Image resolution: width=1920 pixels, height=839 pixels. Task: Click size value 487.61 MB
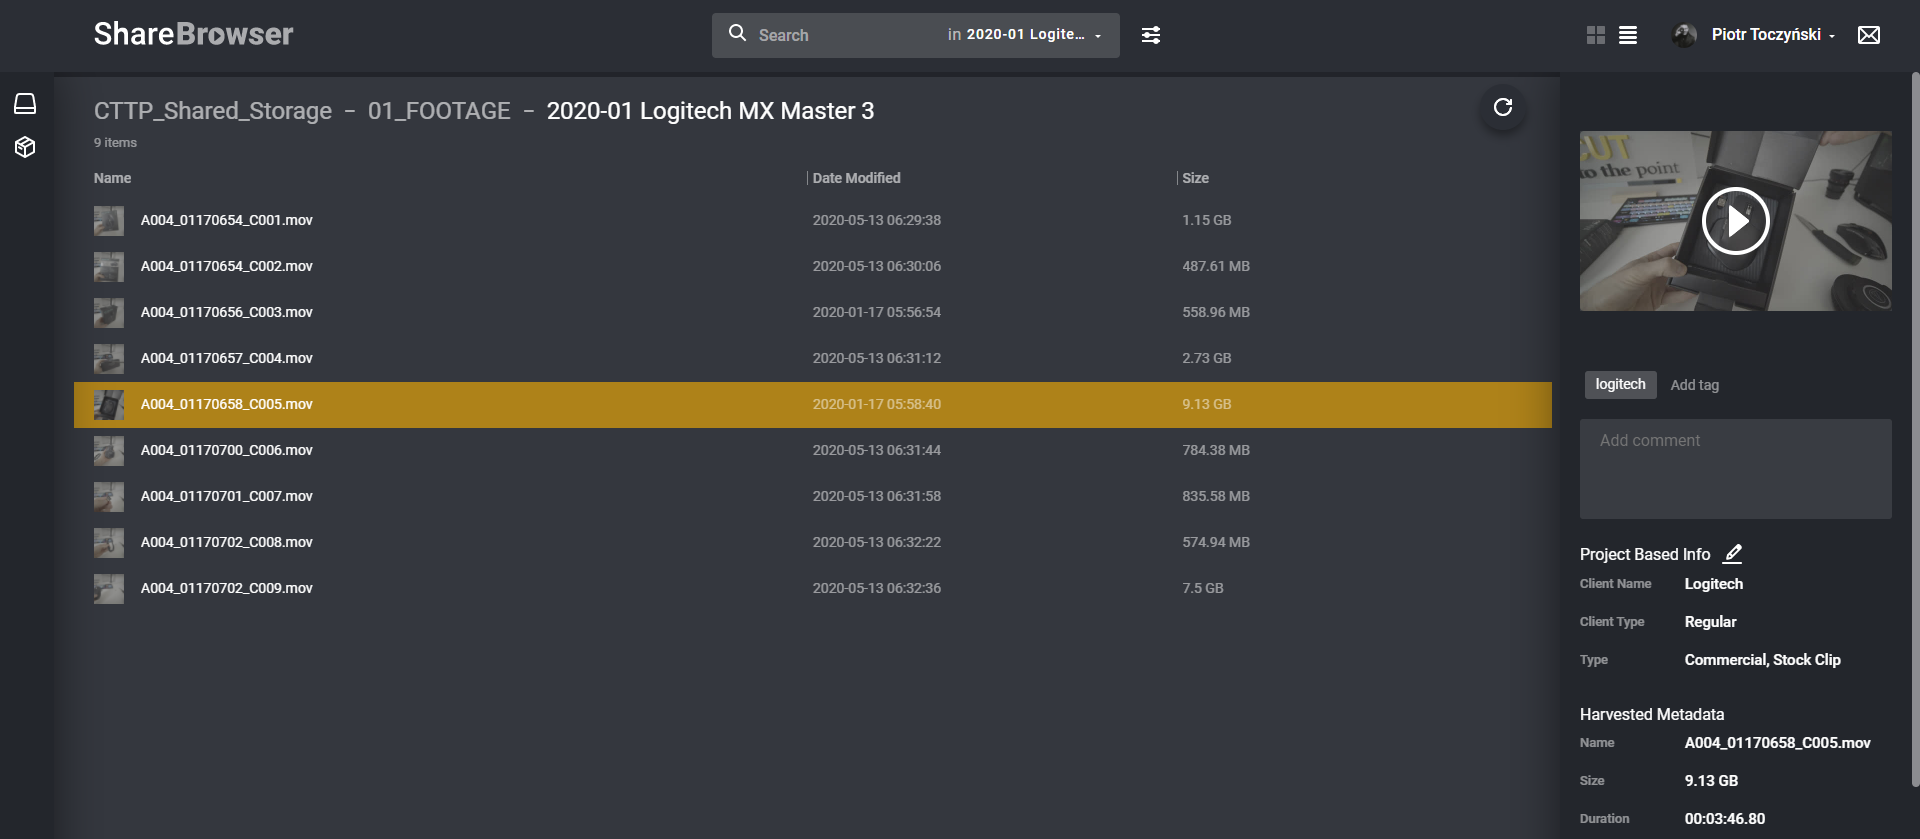coord(1216,266)
